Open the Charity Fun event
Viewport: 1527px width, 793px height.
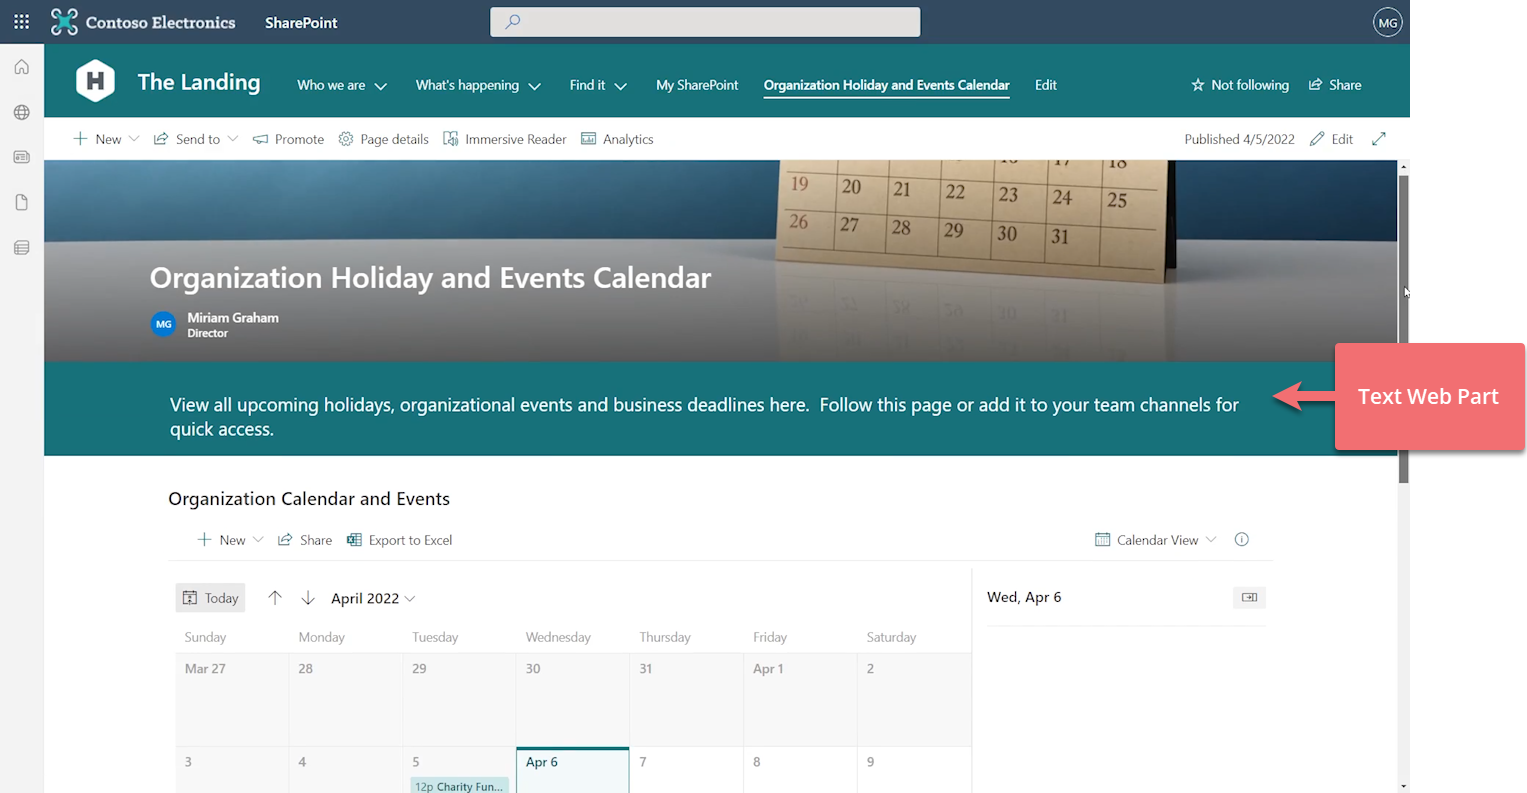coord(459,786)
